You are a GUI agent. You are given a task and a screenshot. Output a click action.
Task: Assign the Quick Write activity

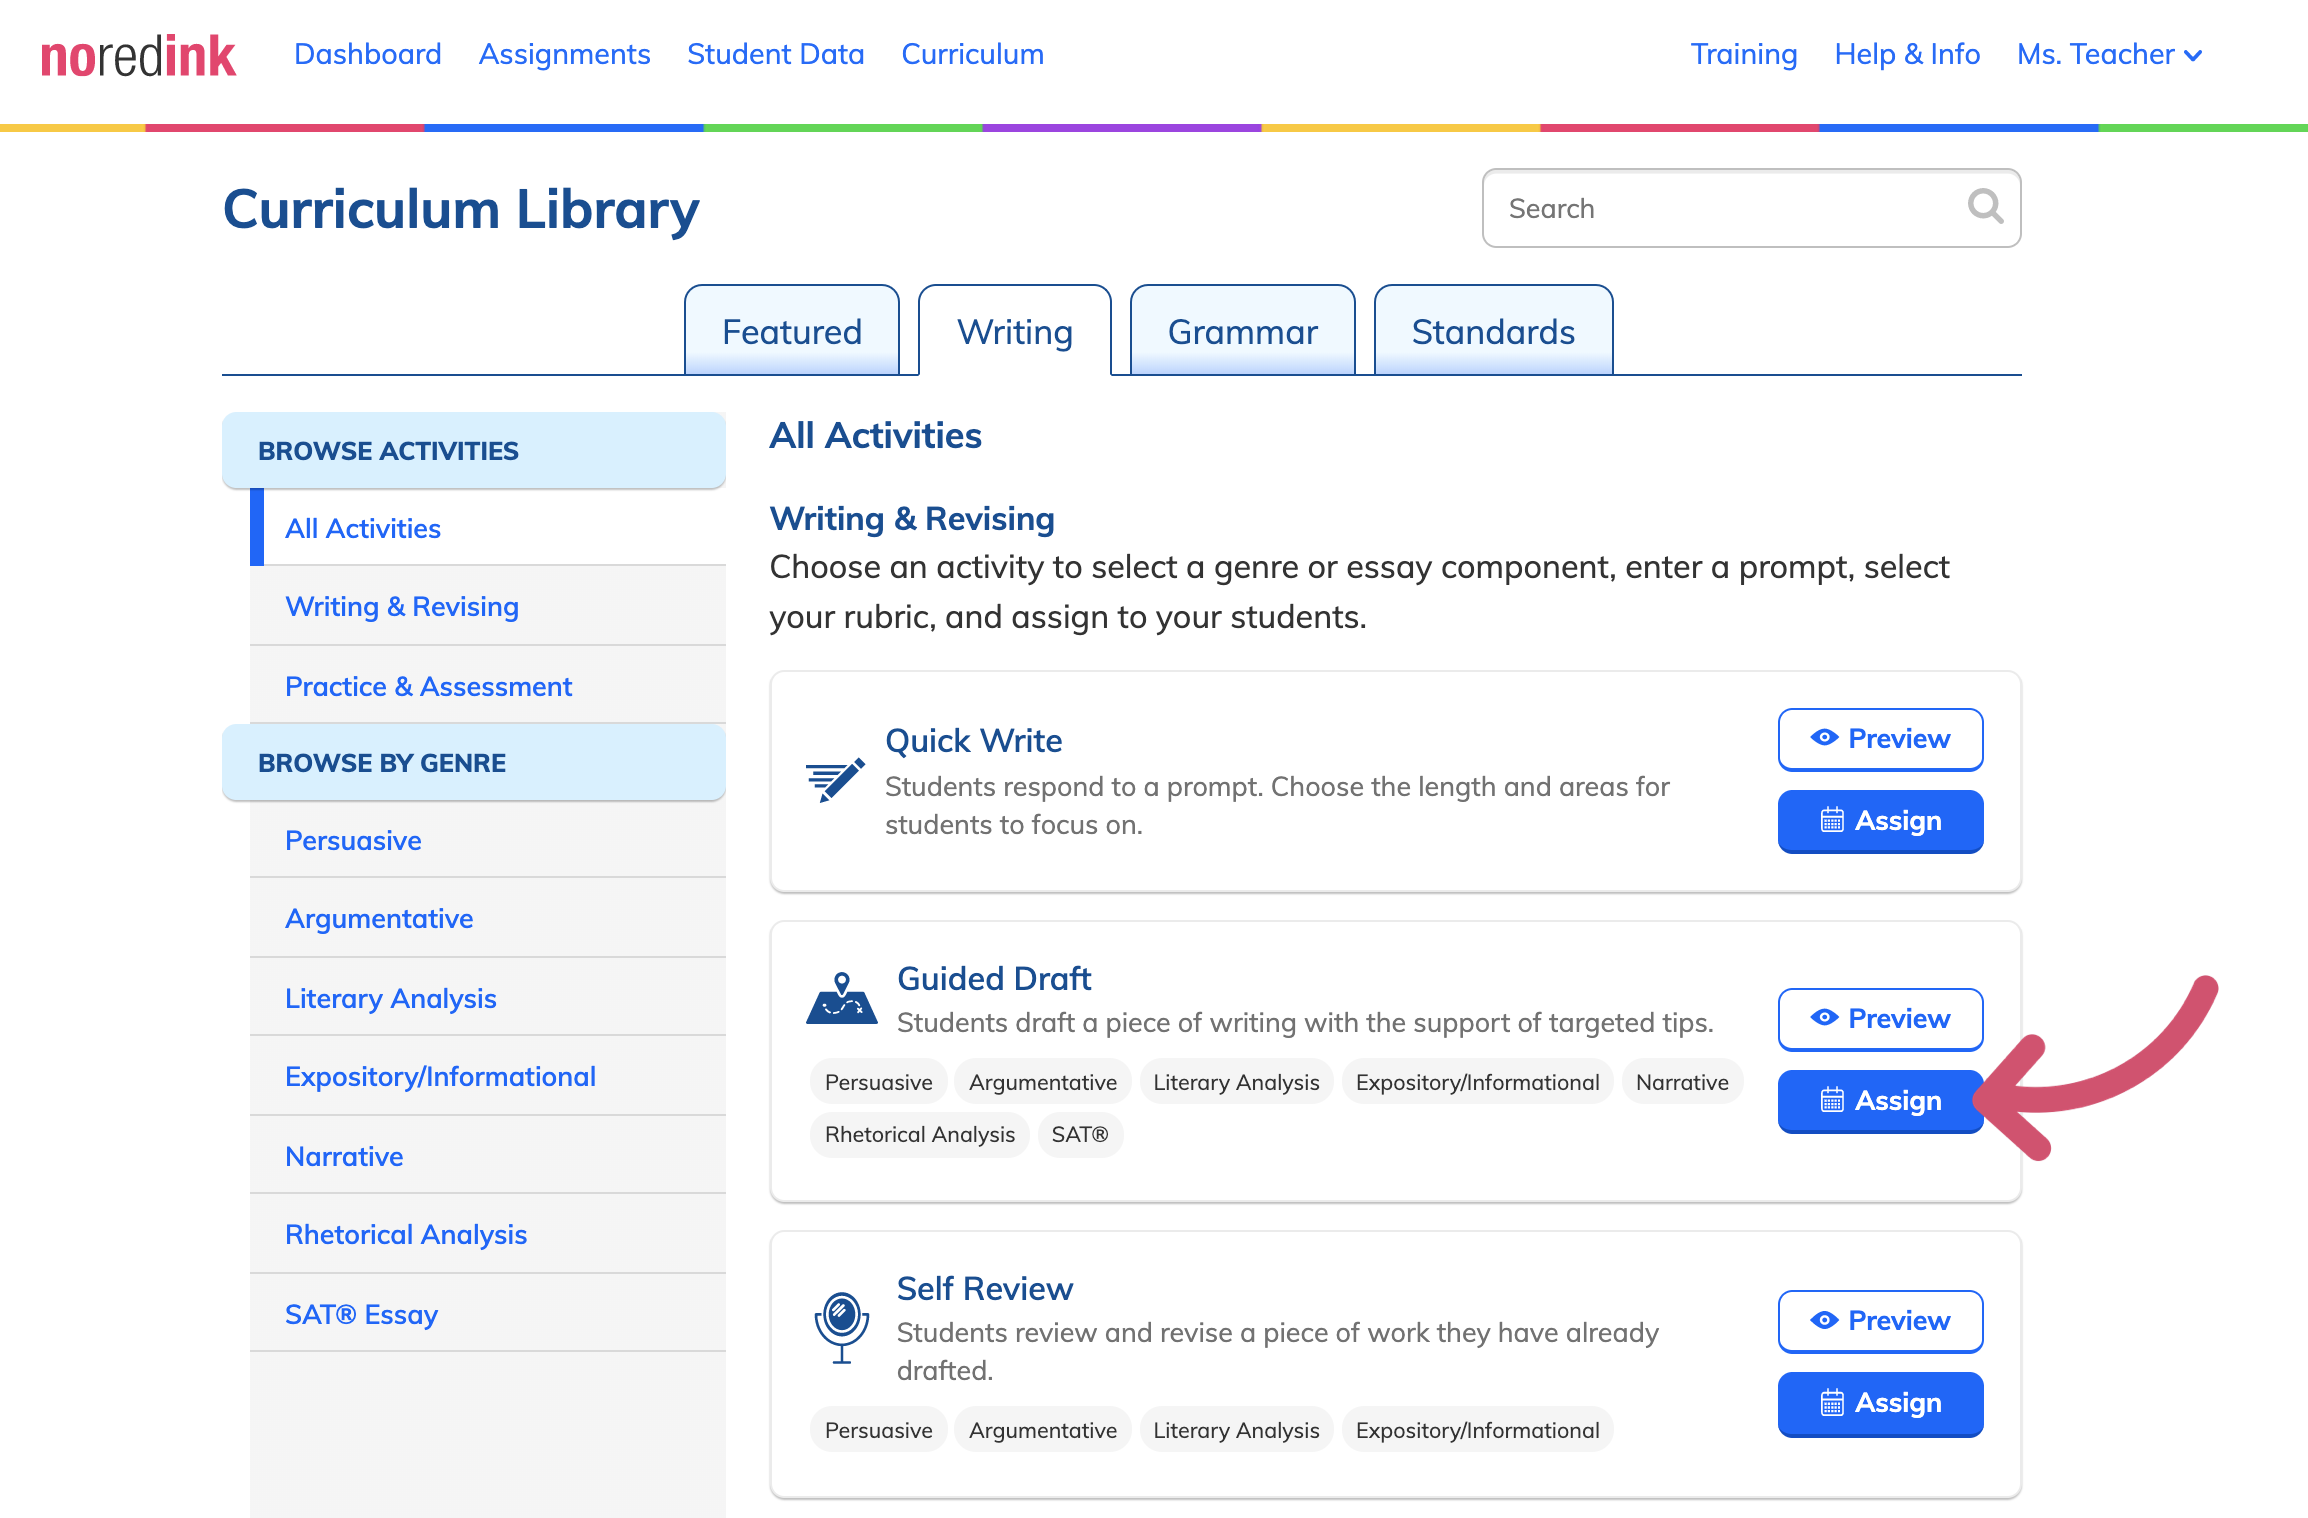click(x=1880, y=821)
